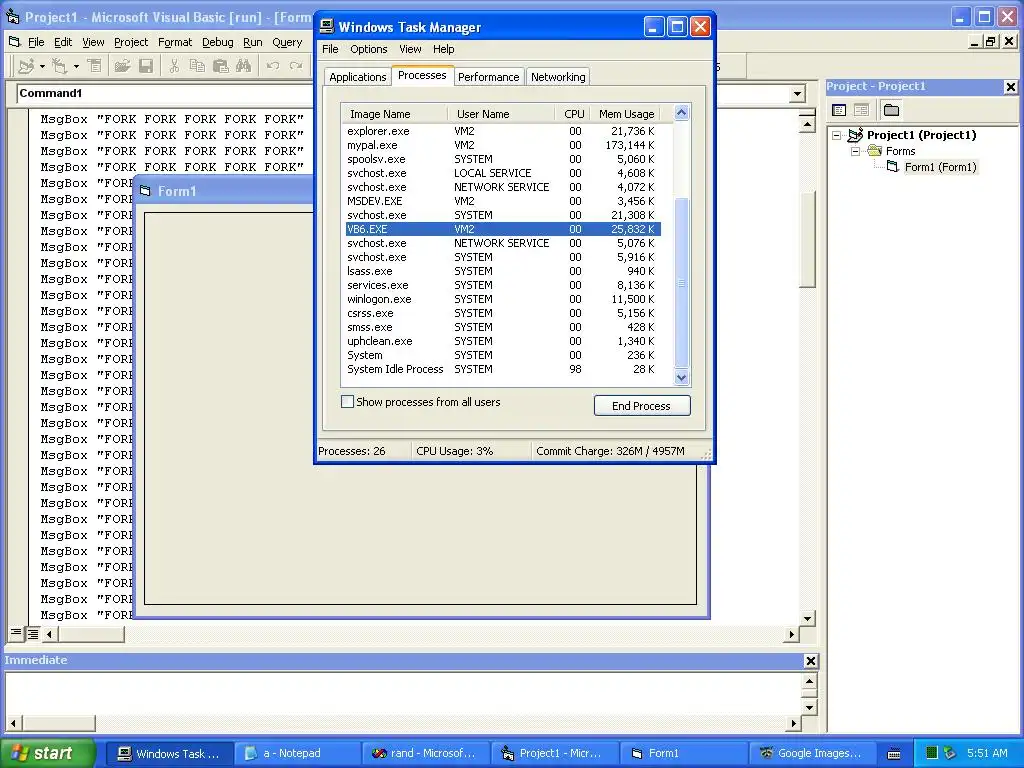Click the End Process button
The image size is (1024, 768).
click(x=642, y=406)
